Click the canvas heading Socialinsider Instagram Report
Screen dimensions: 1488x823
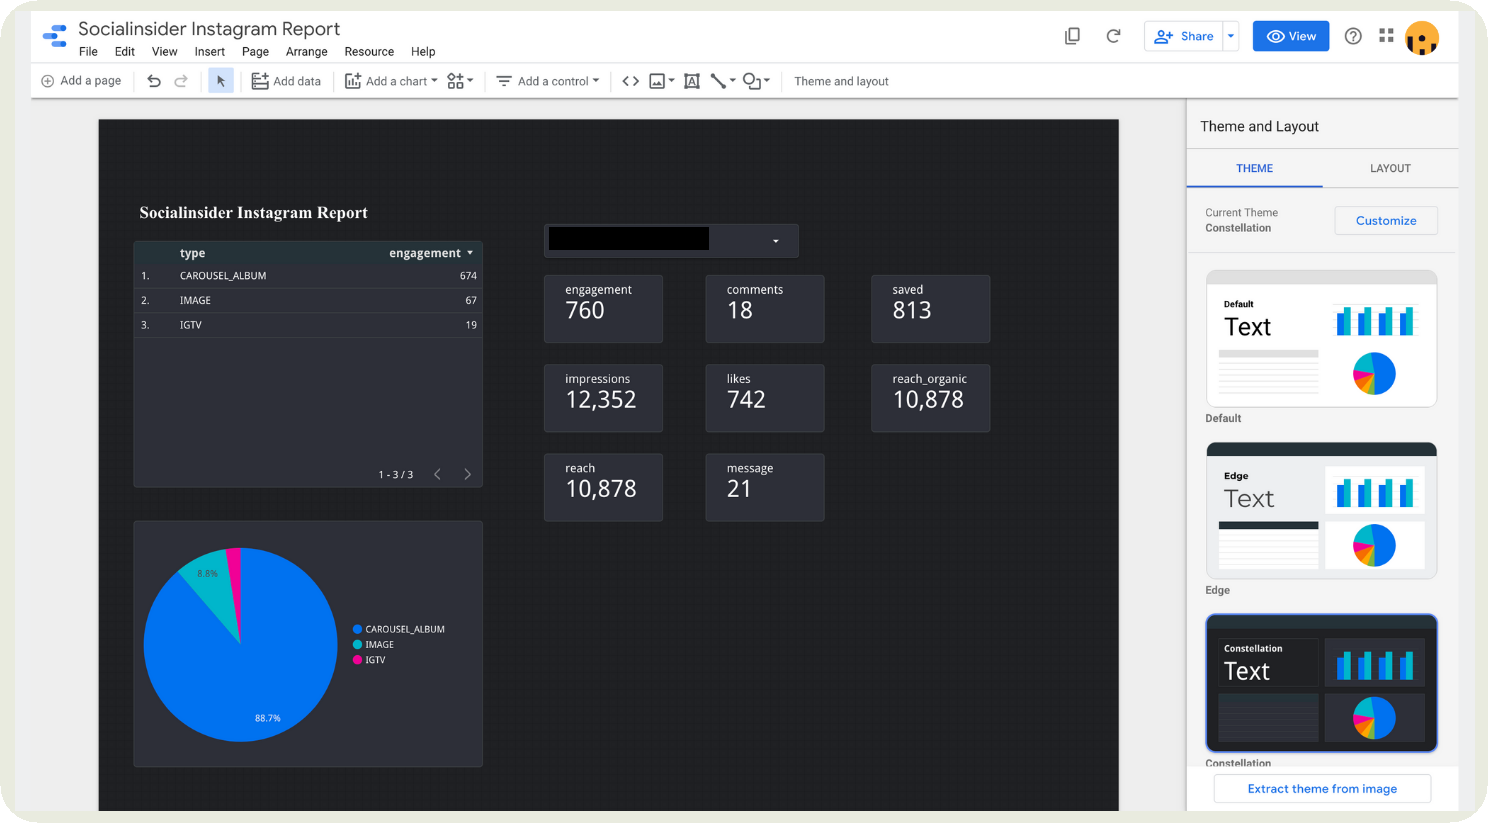tap(253, 213)
